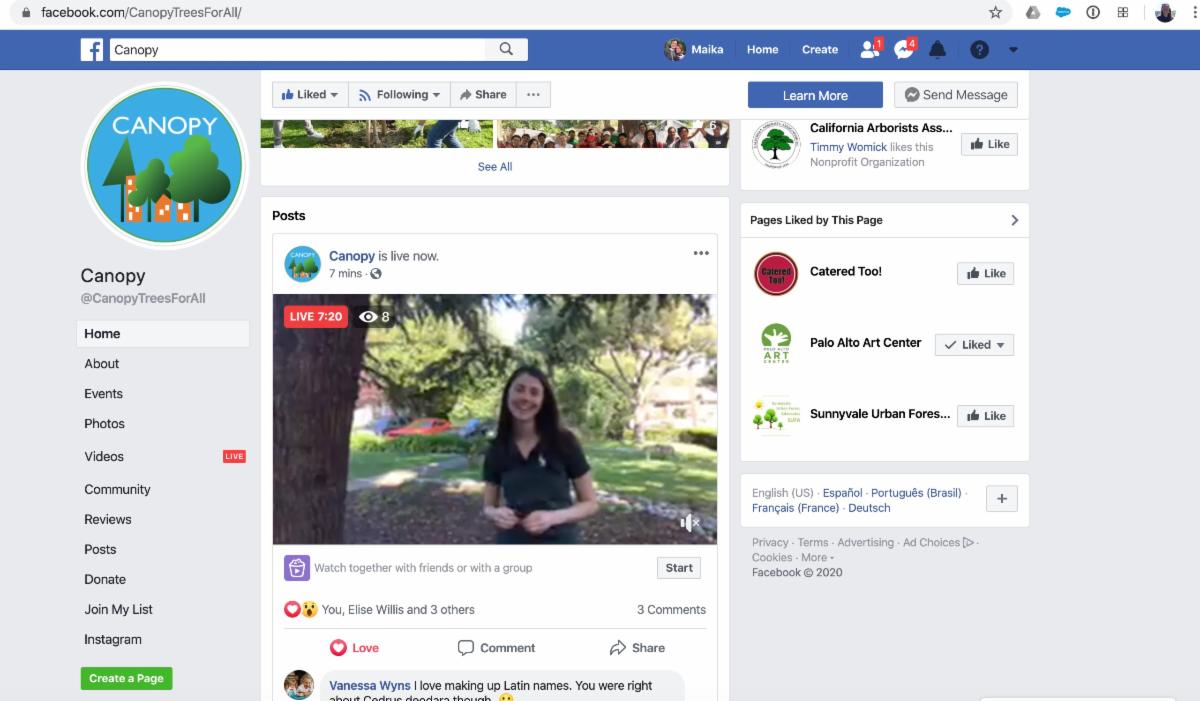Open the help question mark icon
This screenshot has width=1200, height=701.
tap(979, 50)
